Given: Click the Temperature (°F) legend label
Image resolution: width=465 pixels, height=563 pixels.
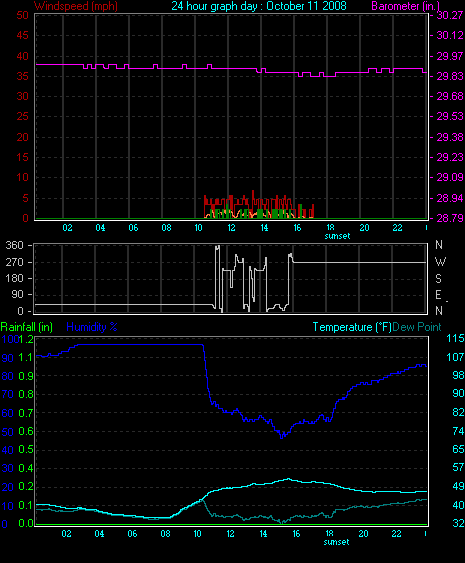Looking at the screenshot, I should pyautogui.click(x=352, y=327).
